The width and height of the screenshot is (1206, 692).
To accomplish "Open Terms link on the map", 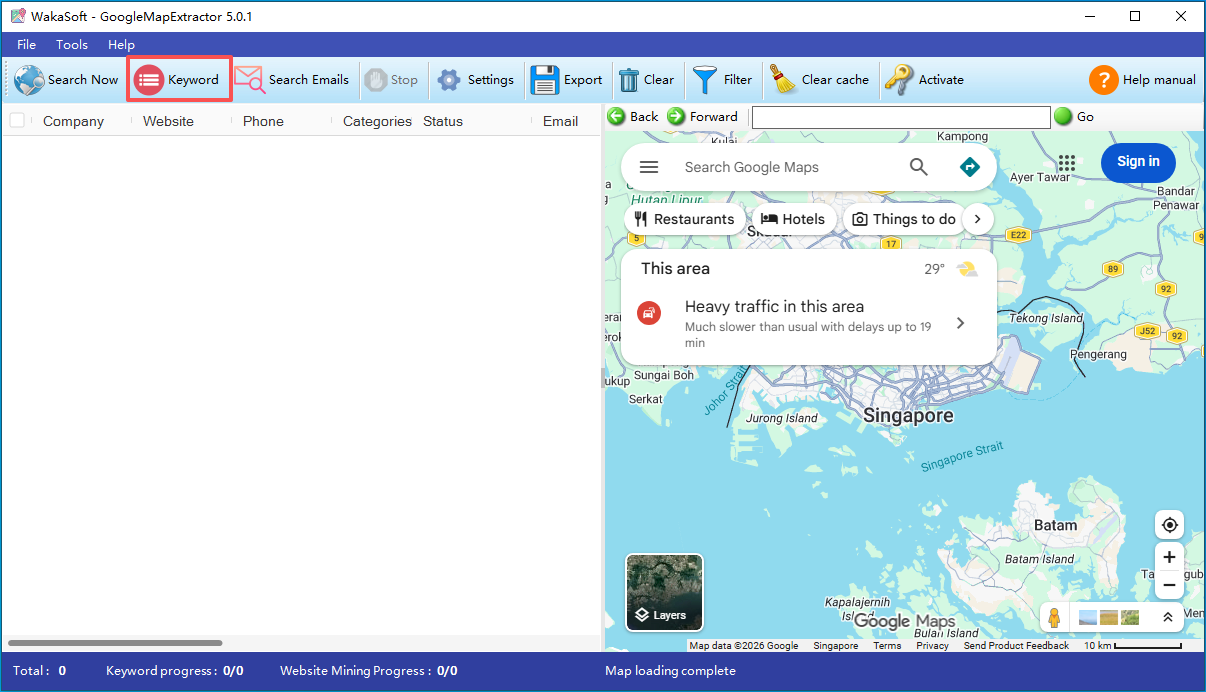I will pyautogui.click(x=887, y=646).
